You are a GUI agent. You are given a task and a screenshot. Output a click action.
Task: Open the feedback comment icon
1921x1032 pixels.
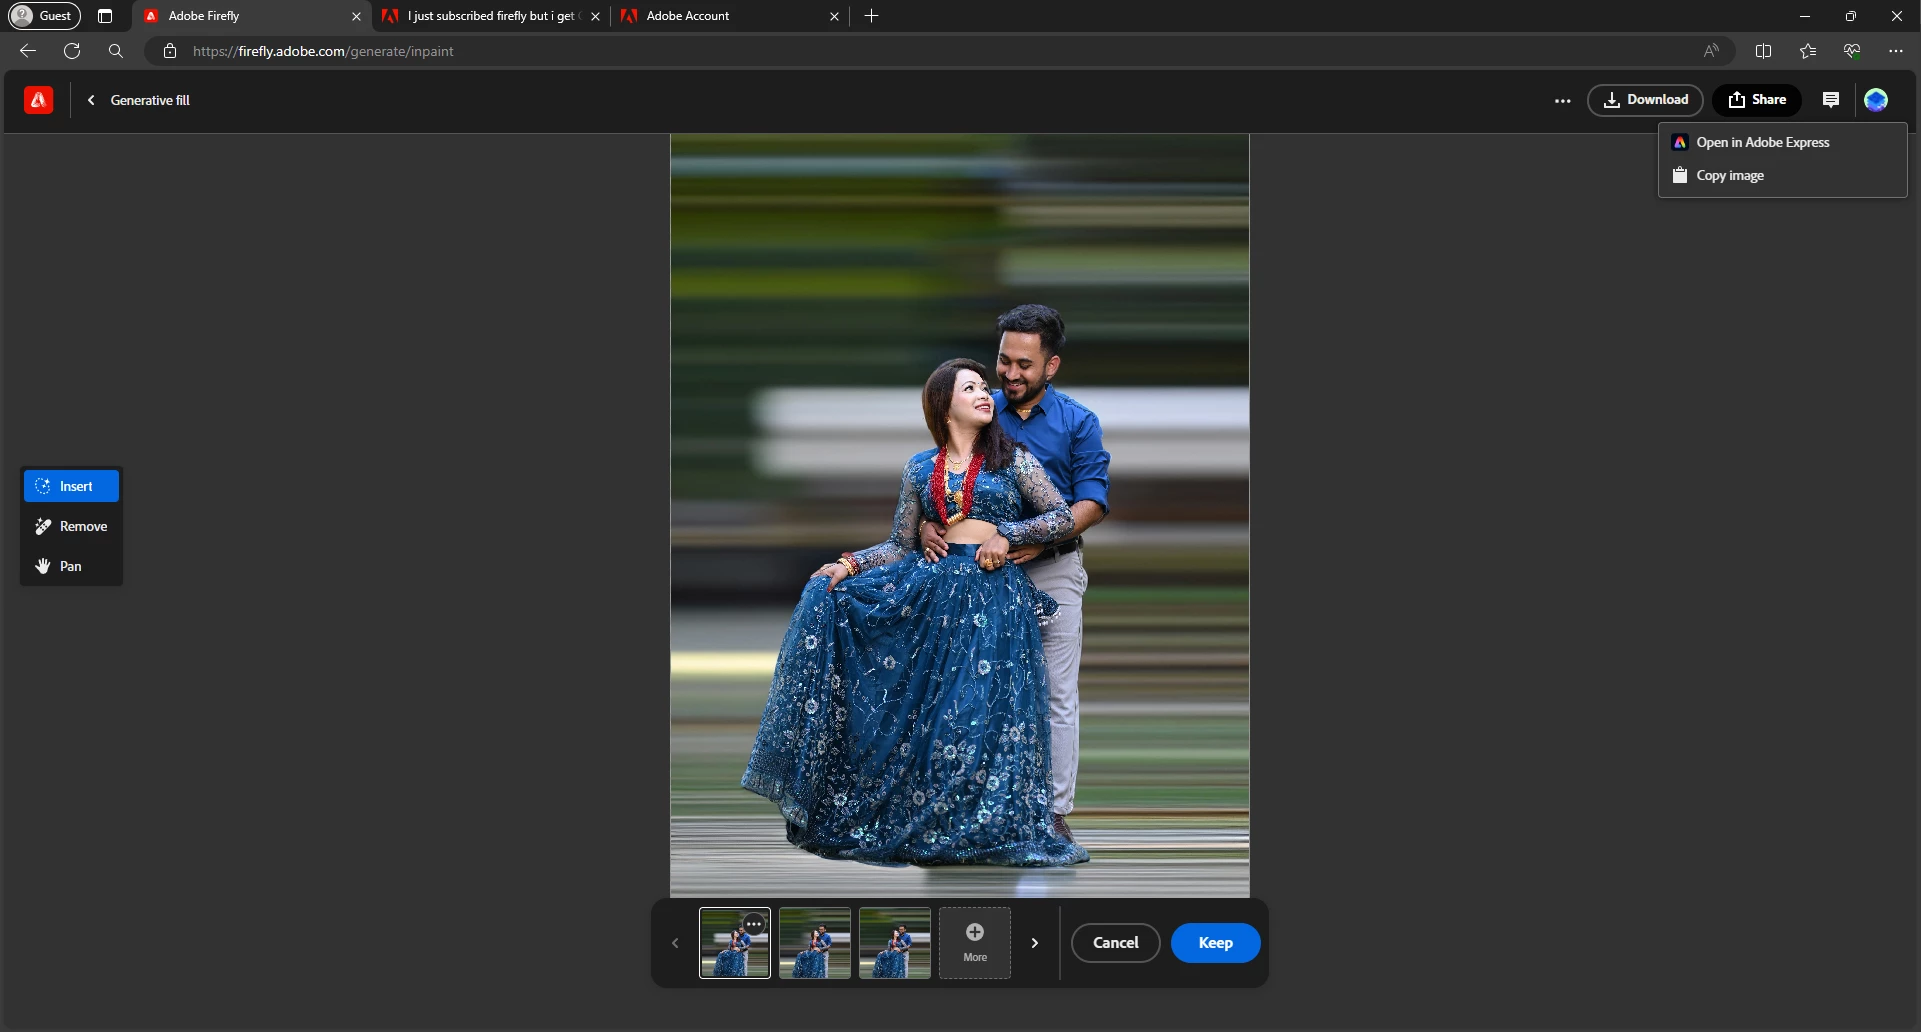[x=1831, y=100]
